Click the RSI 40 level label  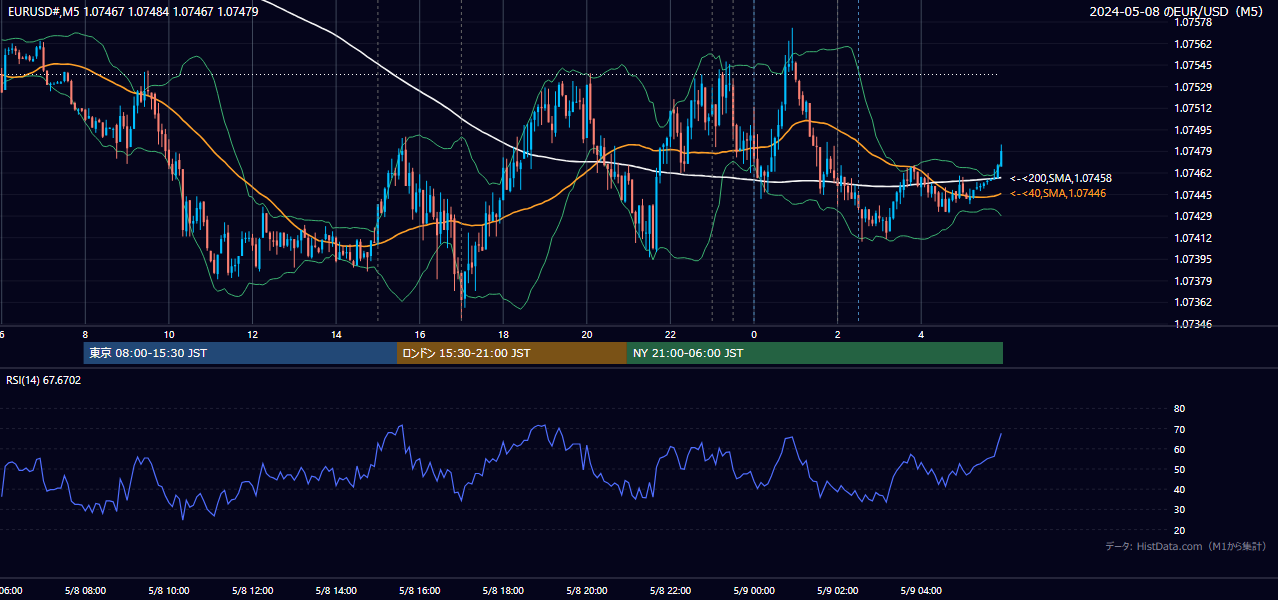point(1179,489)
